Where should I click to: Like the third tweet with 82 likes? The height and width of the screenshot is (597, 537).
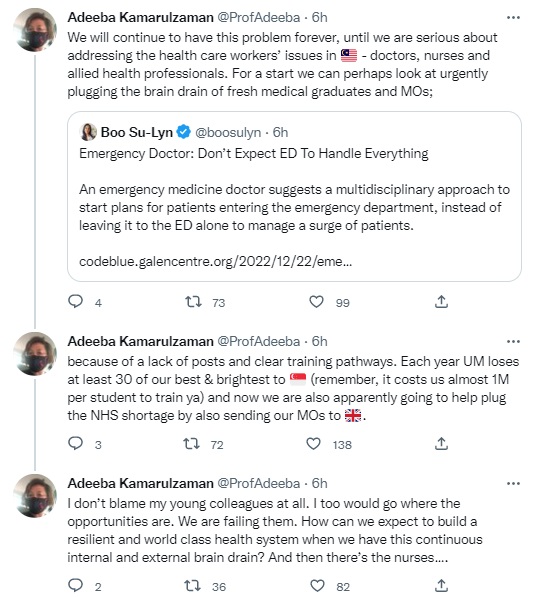coord(317,586)
